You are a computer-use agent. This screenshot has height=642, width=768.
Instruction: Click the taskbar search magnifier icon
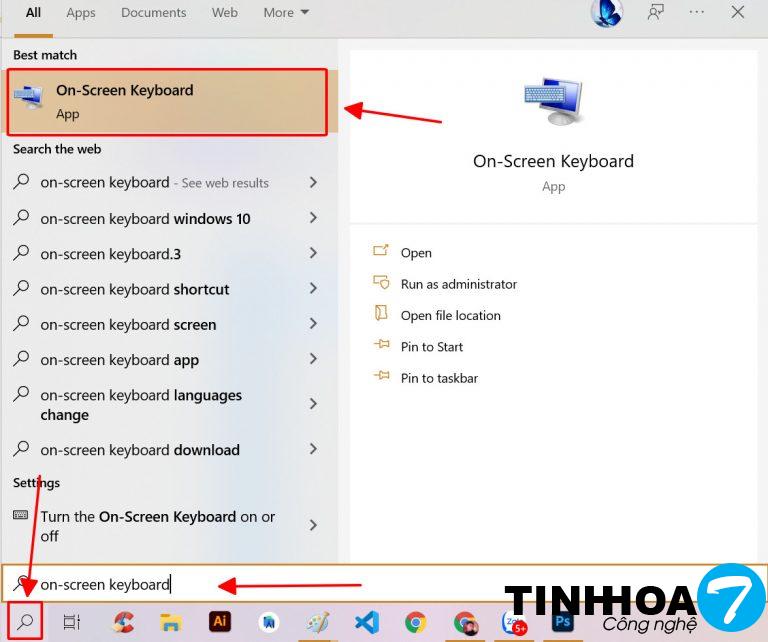[x=26, y=622]
